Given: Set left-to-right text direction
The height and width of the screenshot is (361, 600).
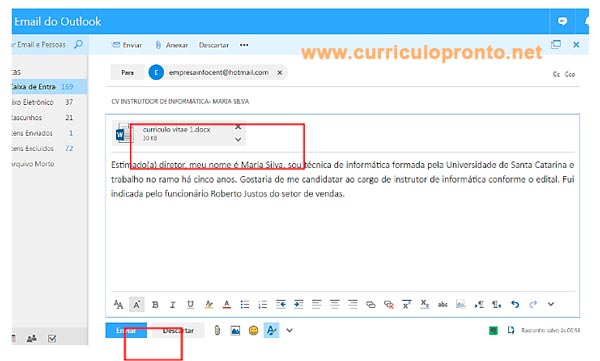Looking at the screenshot, I should pyautogui.click(x=479, y=304).
